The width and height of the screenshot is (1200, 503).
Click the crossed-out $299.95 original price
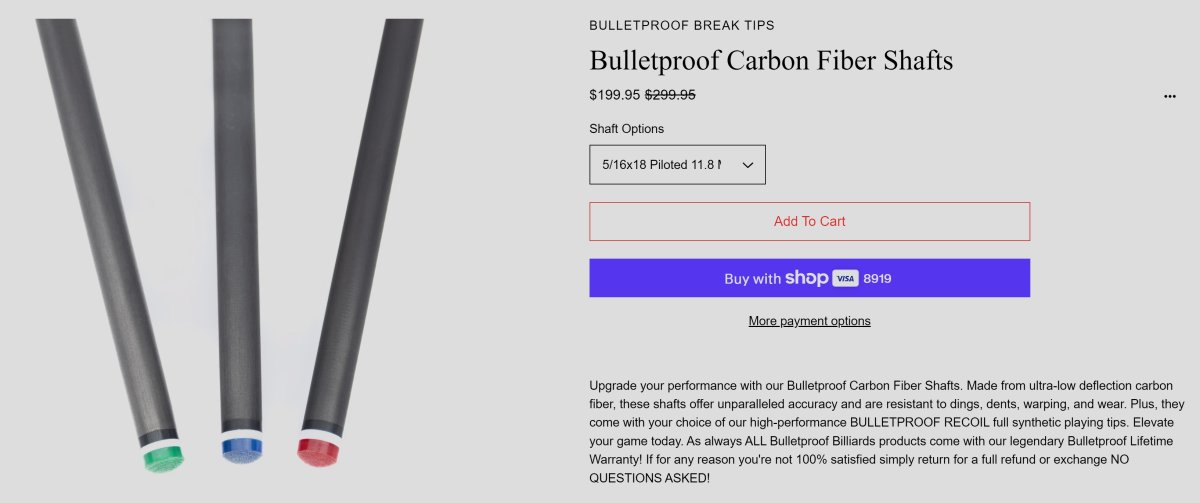670,95
